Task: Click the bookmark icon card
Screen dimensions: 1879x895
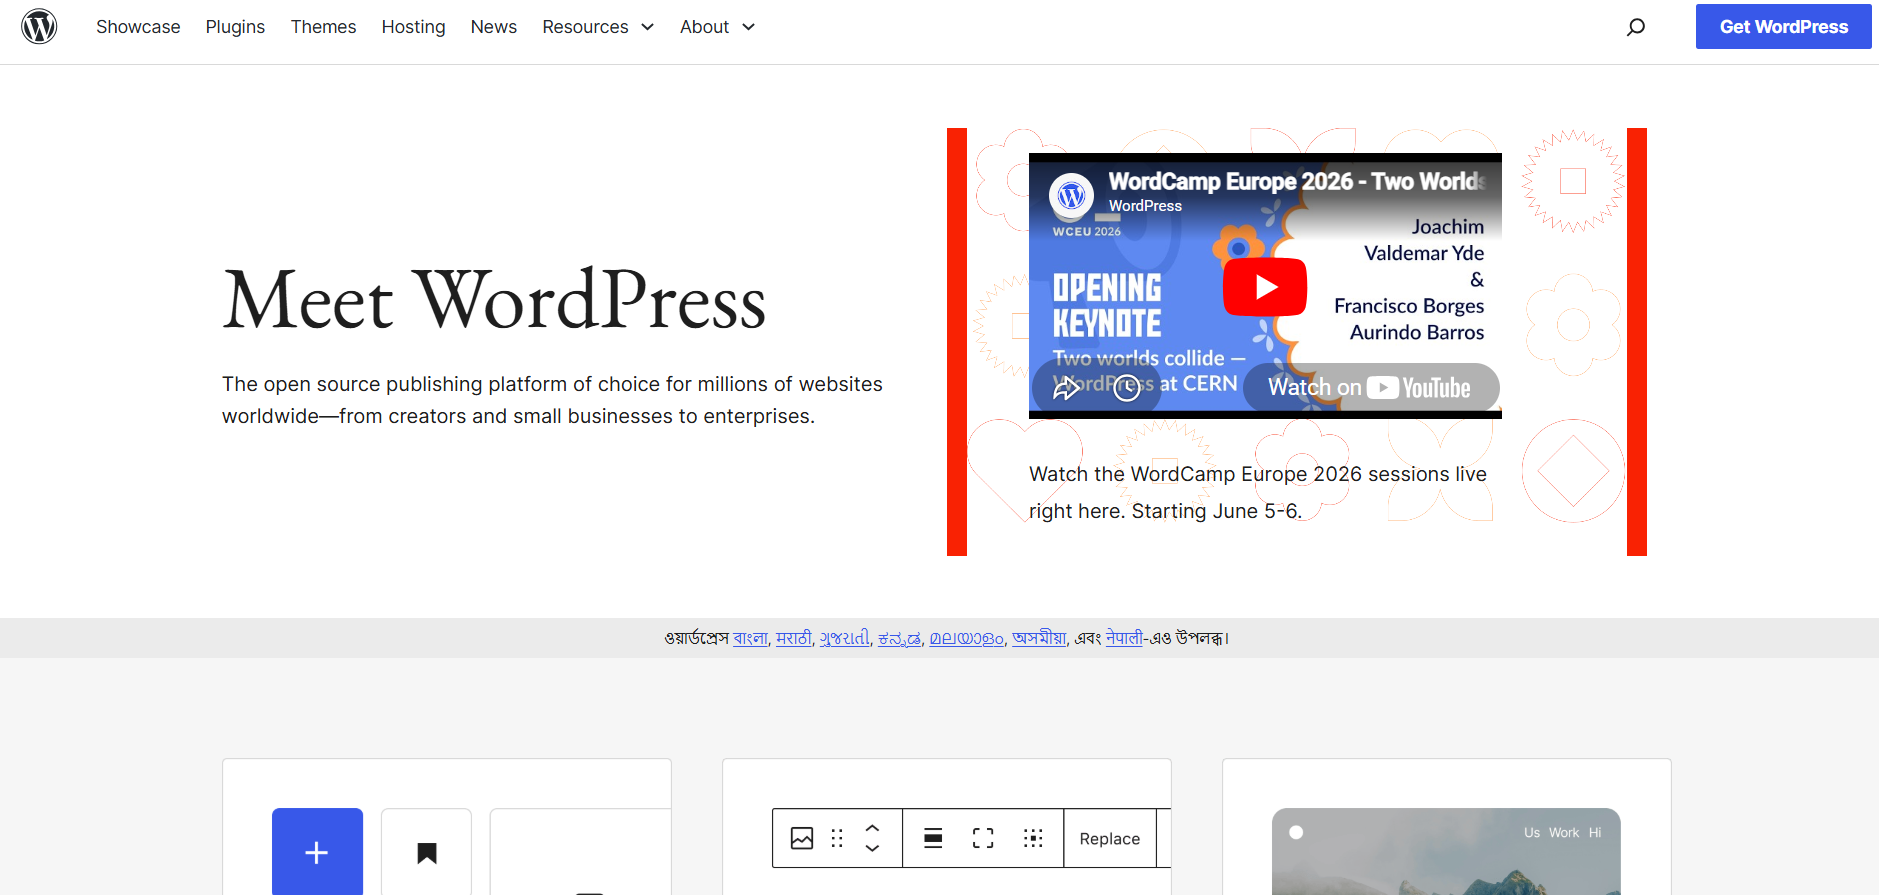Action: (427, 852)
